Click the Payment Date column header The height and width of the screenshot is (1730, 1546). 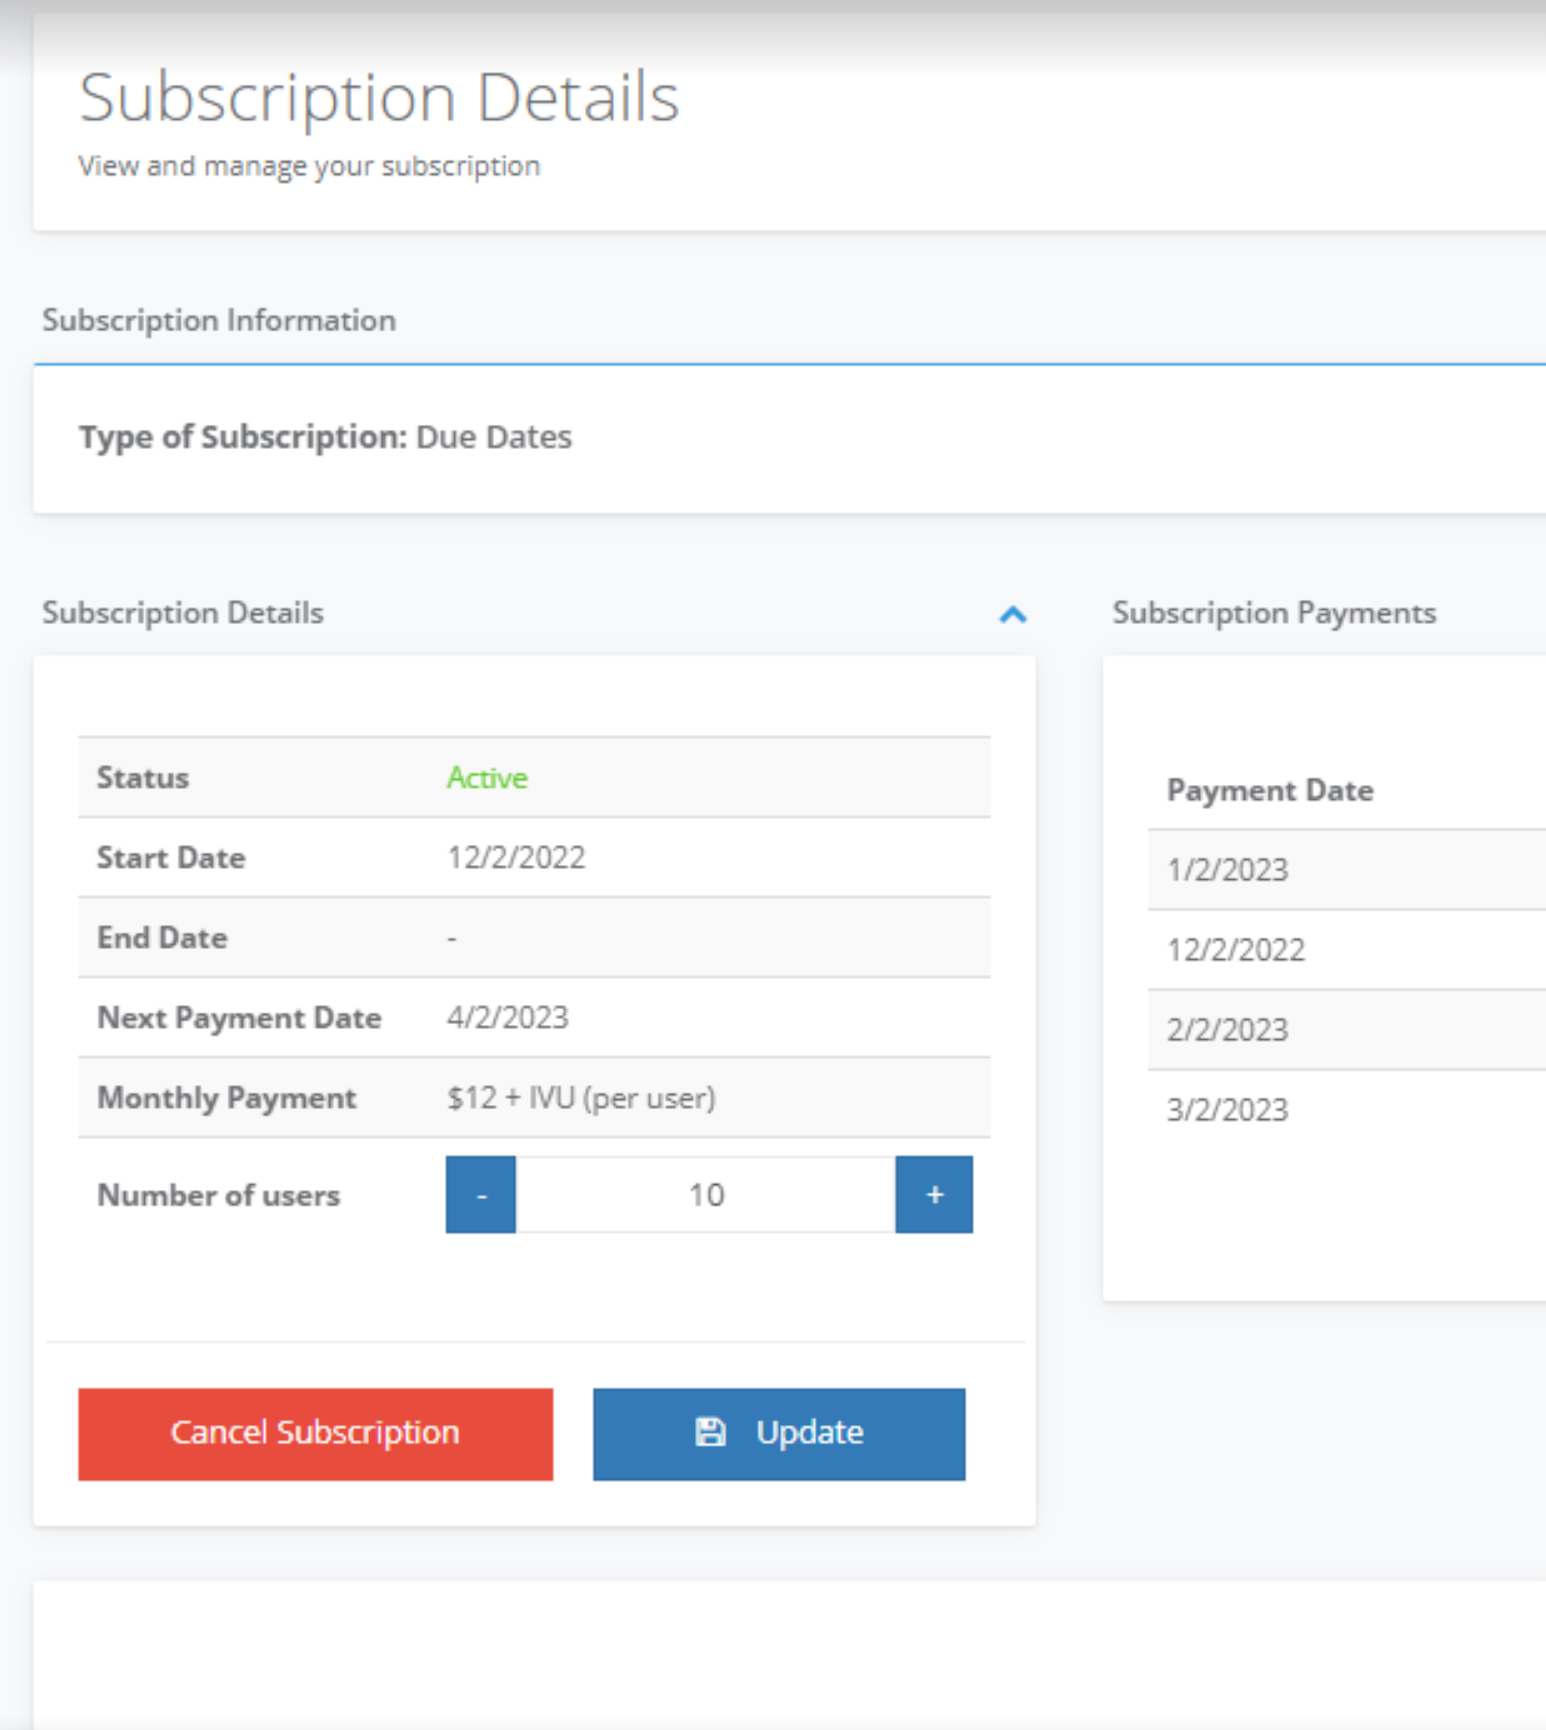click(1270, 791)
